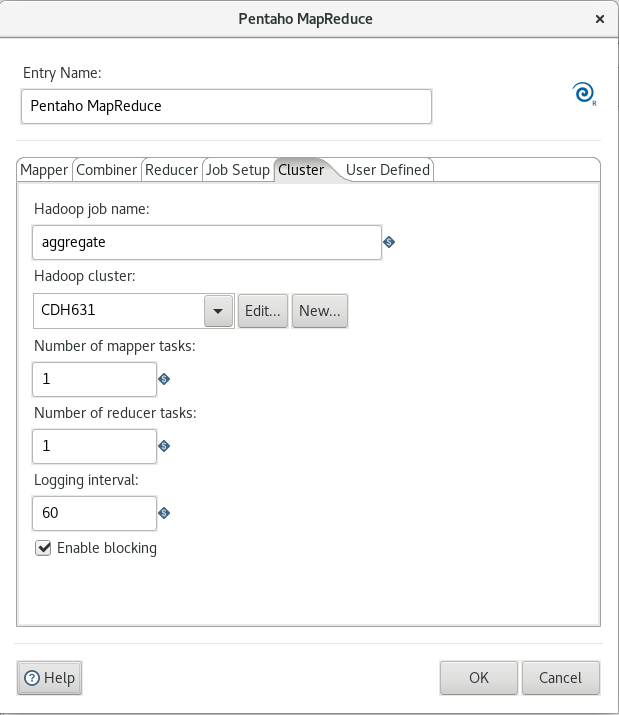Image resolution: width=619 pixels, height=715 pixels.
Task: Switch to the Mapper tab
Action: (x=44, y=170)
